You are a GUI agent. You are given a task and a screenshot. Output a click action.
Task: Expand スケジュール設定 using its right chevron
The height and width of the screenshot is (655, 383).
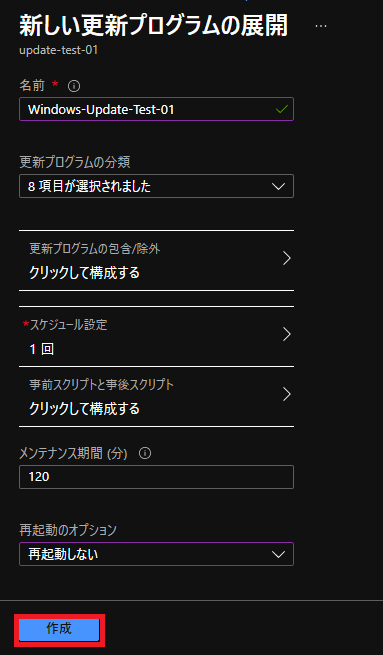(287, 334)
